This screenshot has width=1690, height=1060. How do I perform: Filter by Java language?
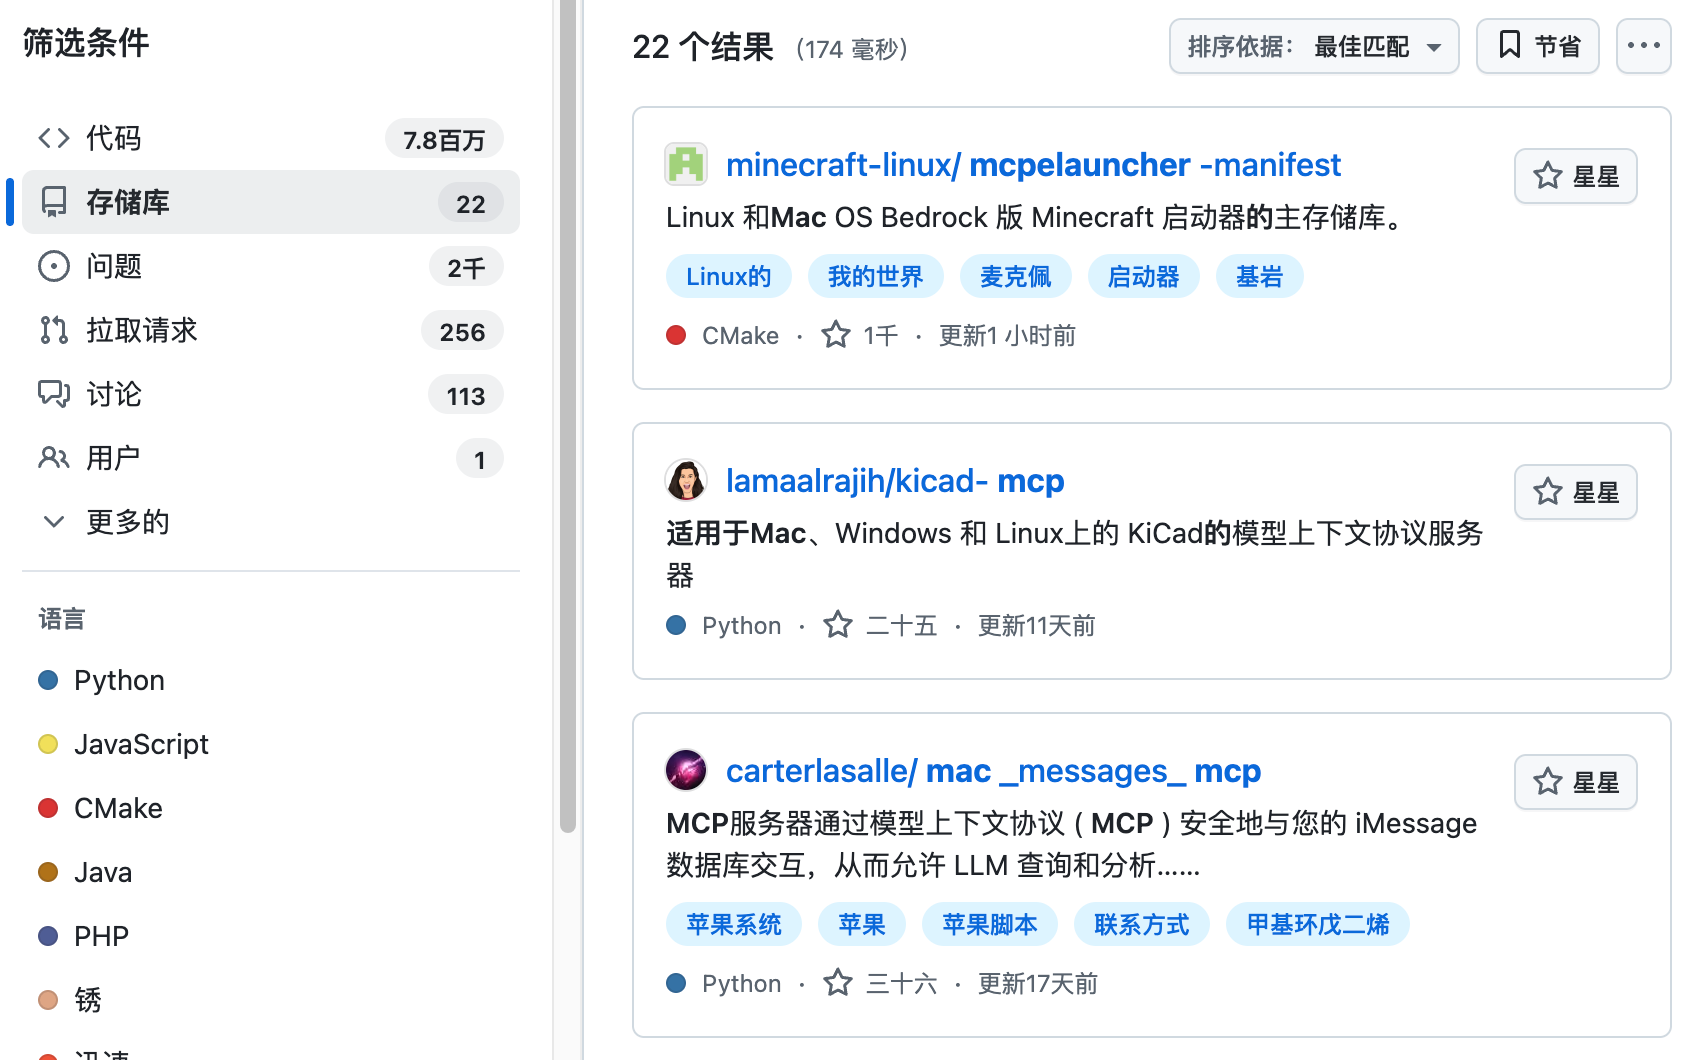click(103, 872)
